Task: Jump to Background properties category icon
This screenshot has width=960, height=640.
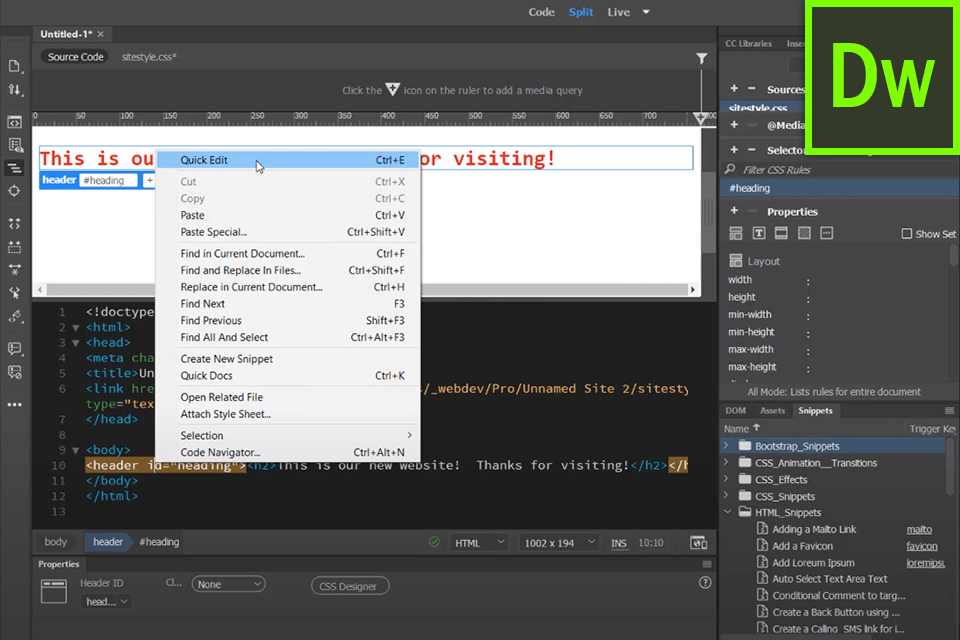Action: pos(804,233)
